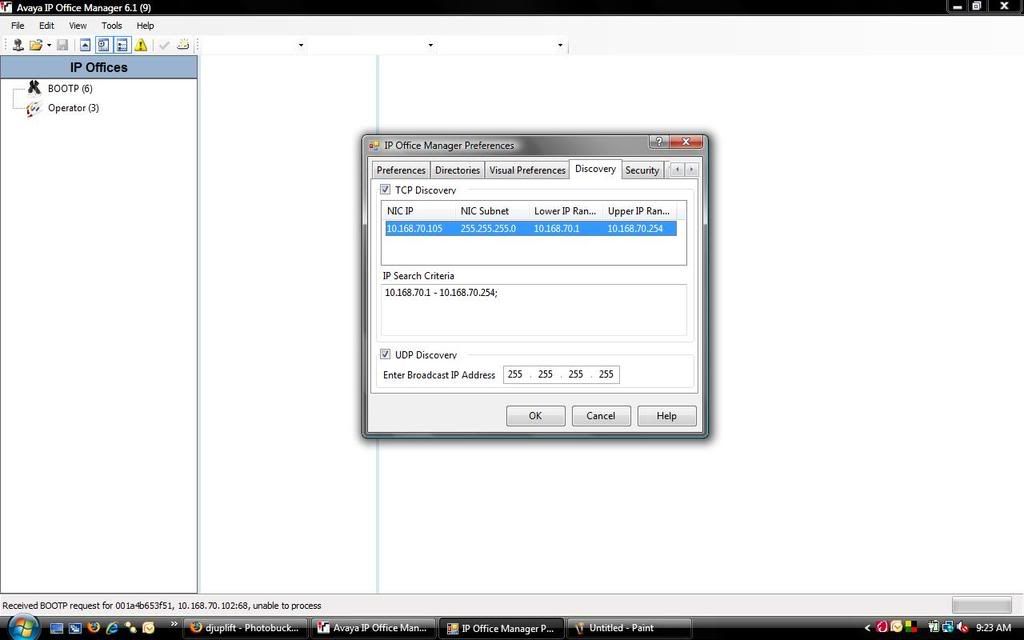Click the grayed validate configuration checkmark icon

click(164, 45)
